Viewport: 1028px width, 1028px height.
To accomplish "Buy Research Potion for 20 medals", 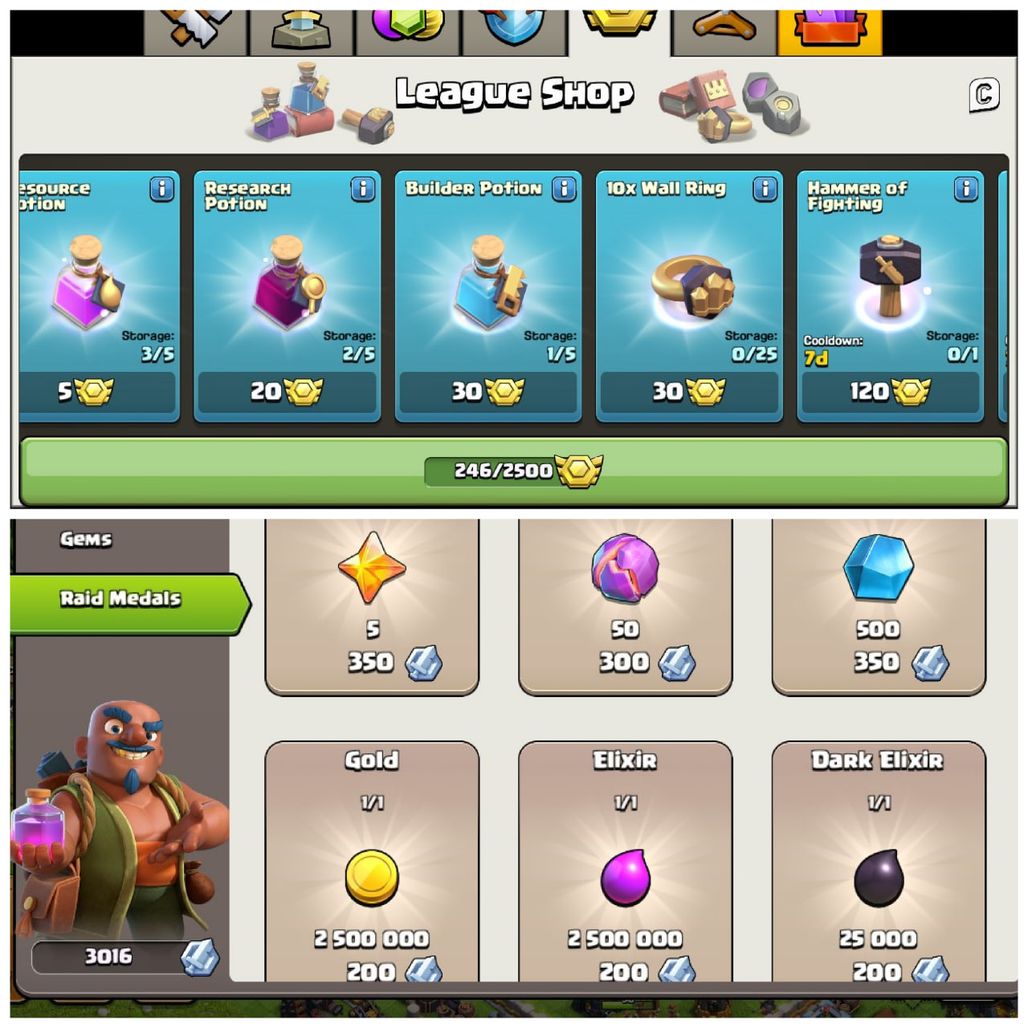I will click(287, 392).
